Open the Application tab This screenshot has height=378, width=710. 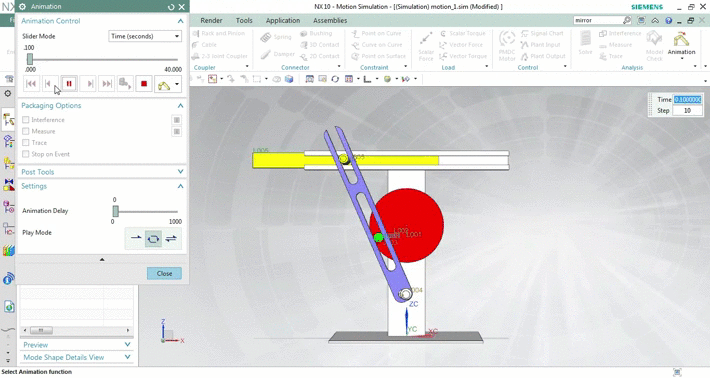click(x=283, y=21)
